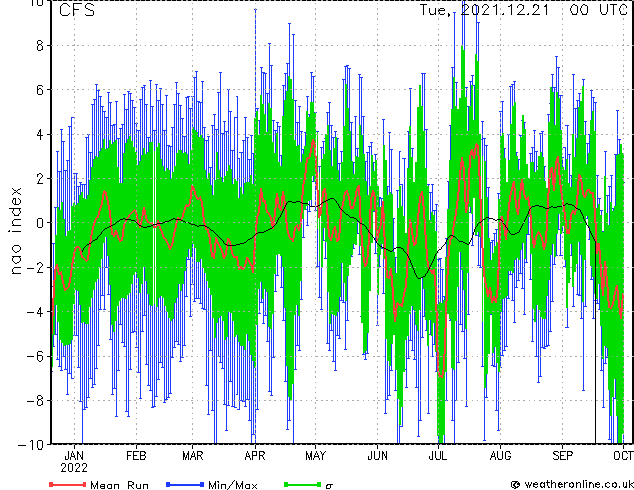Click the sigma symbol legend text
The image size is (634, 490).
pos(329,486)
